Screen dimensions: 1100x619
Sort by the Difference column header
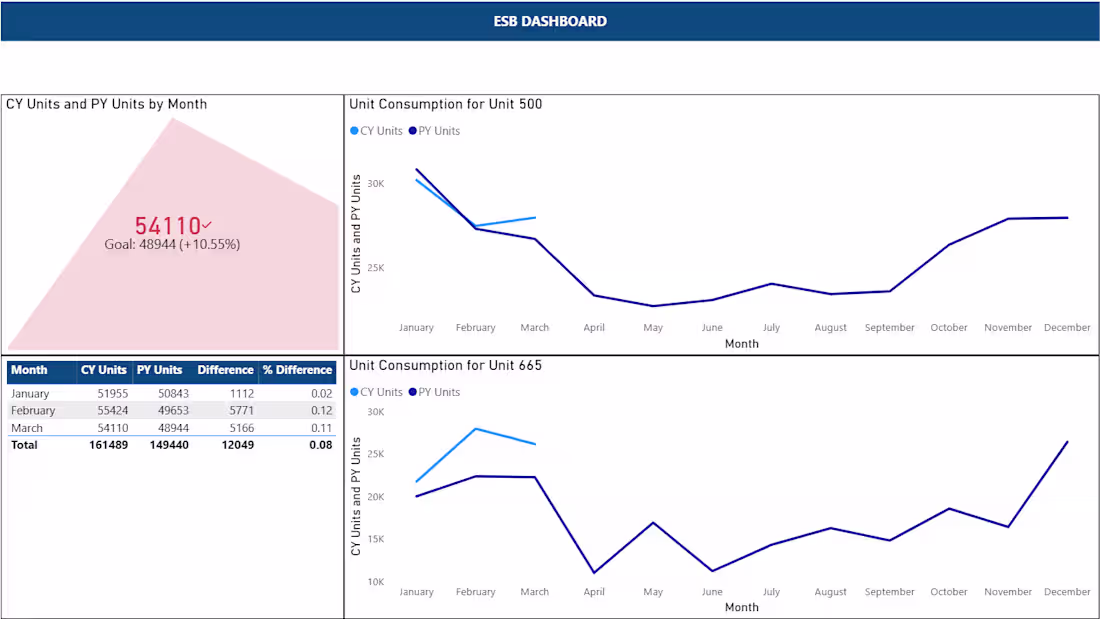pos(225,370)
